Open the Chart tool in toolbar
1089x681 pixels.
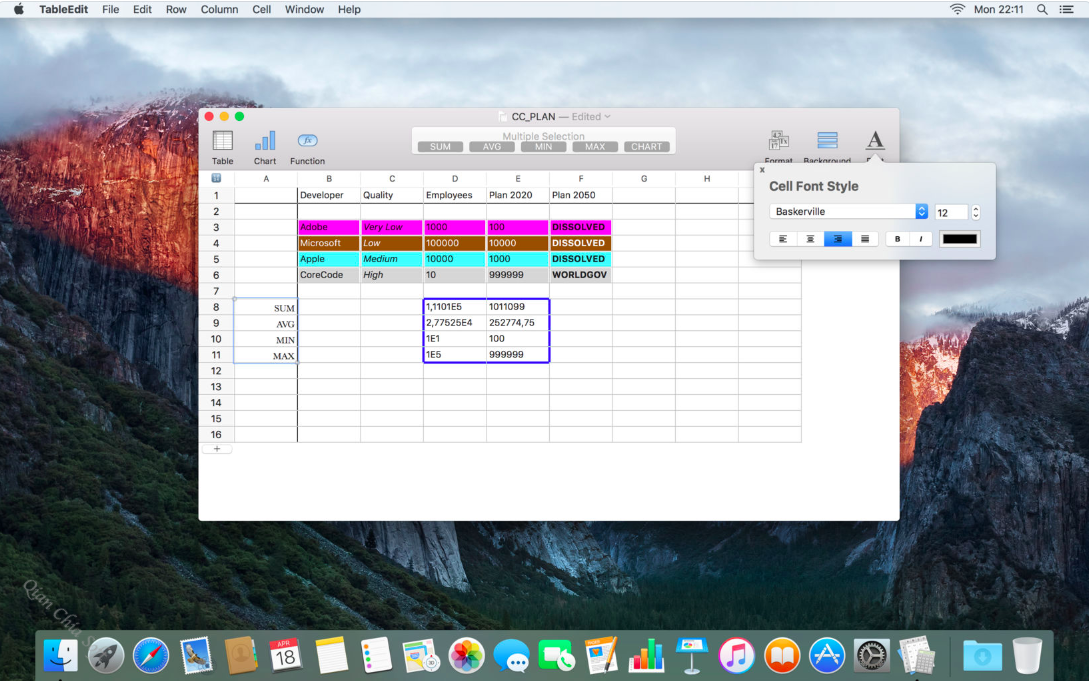tap(265, 147)
